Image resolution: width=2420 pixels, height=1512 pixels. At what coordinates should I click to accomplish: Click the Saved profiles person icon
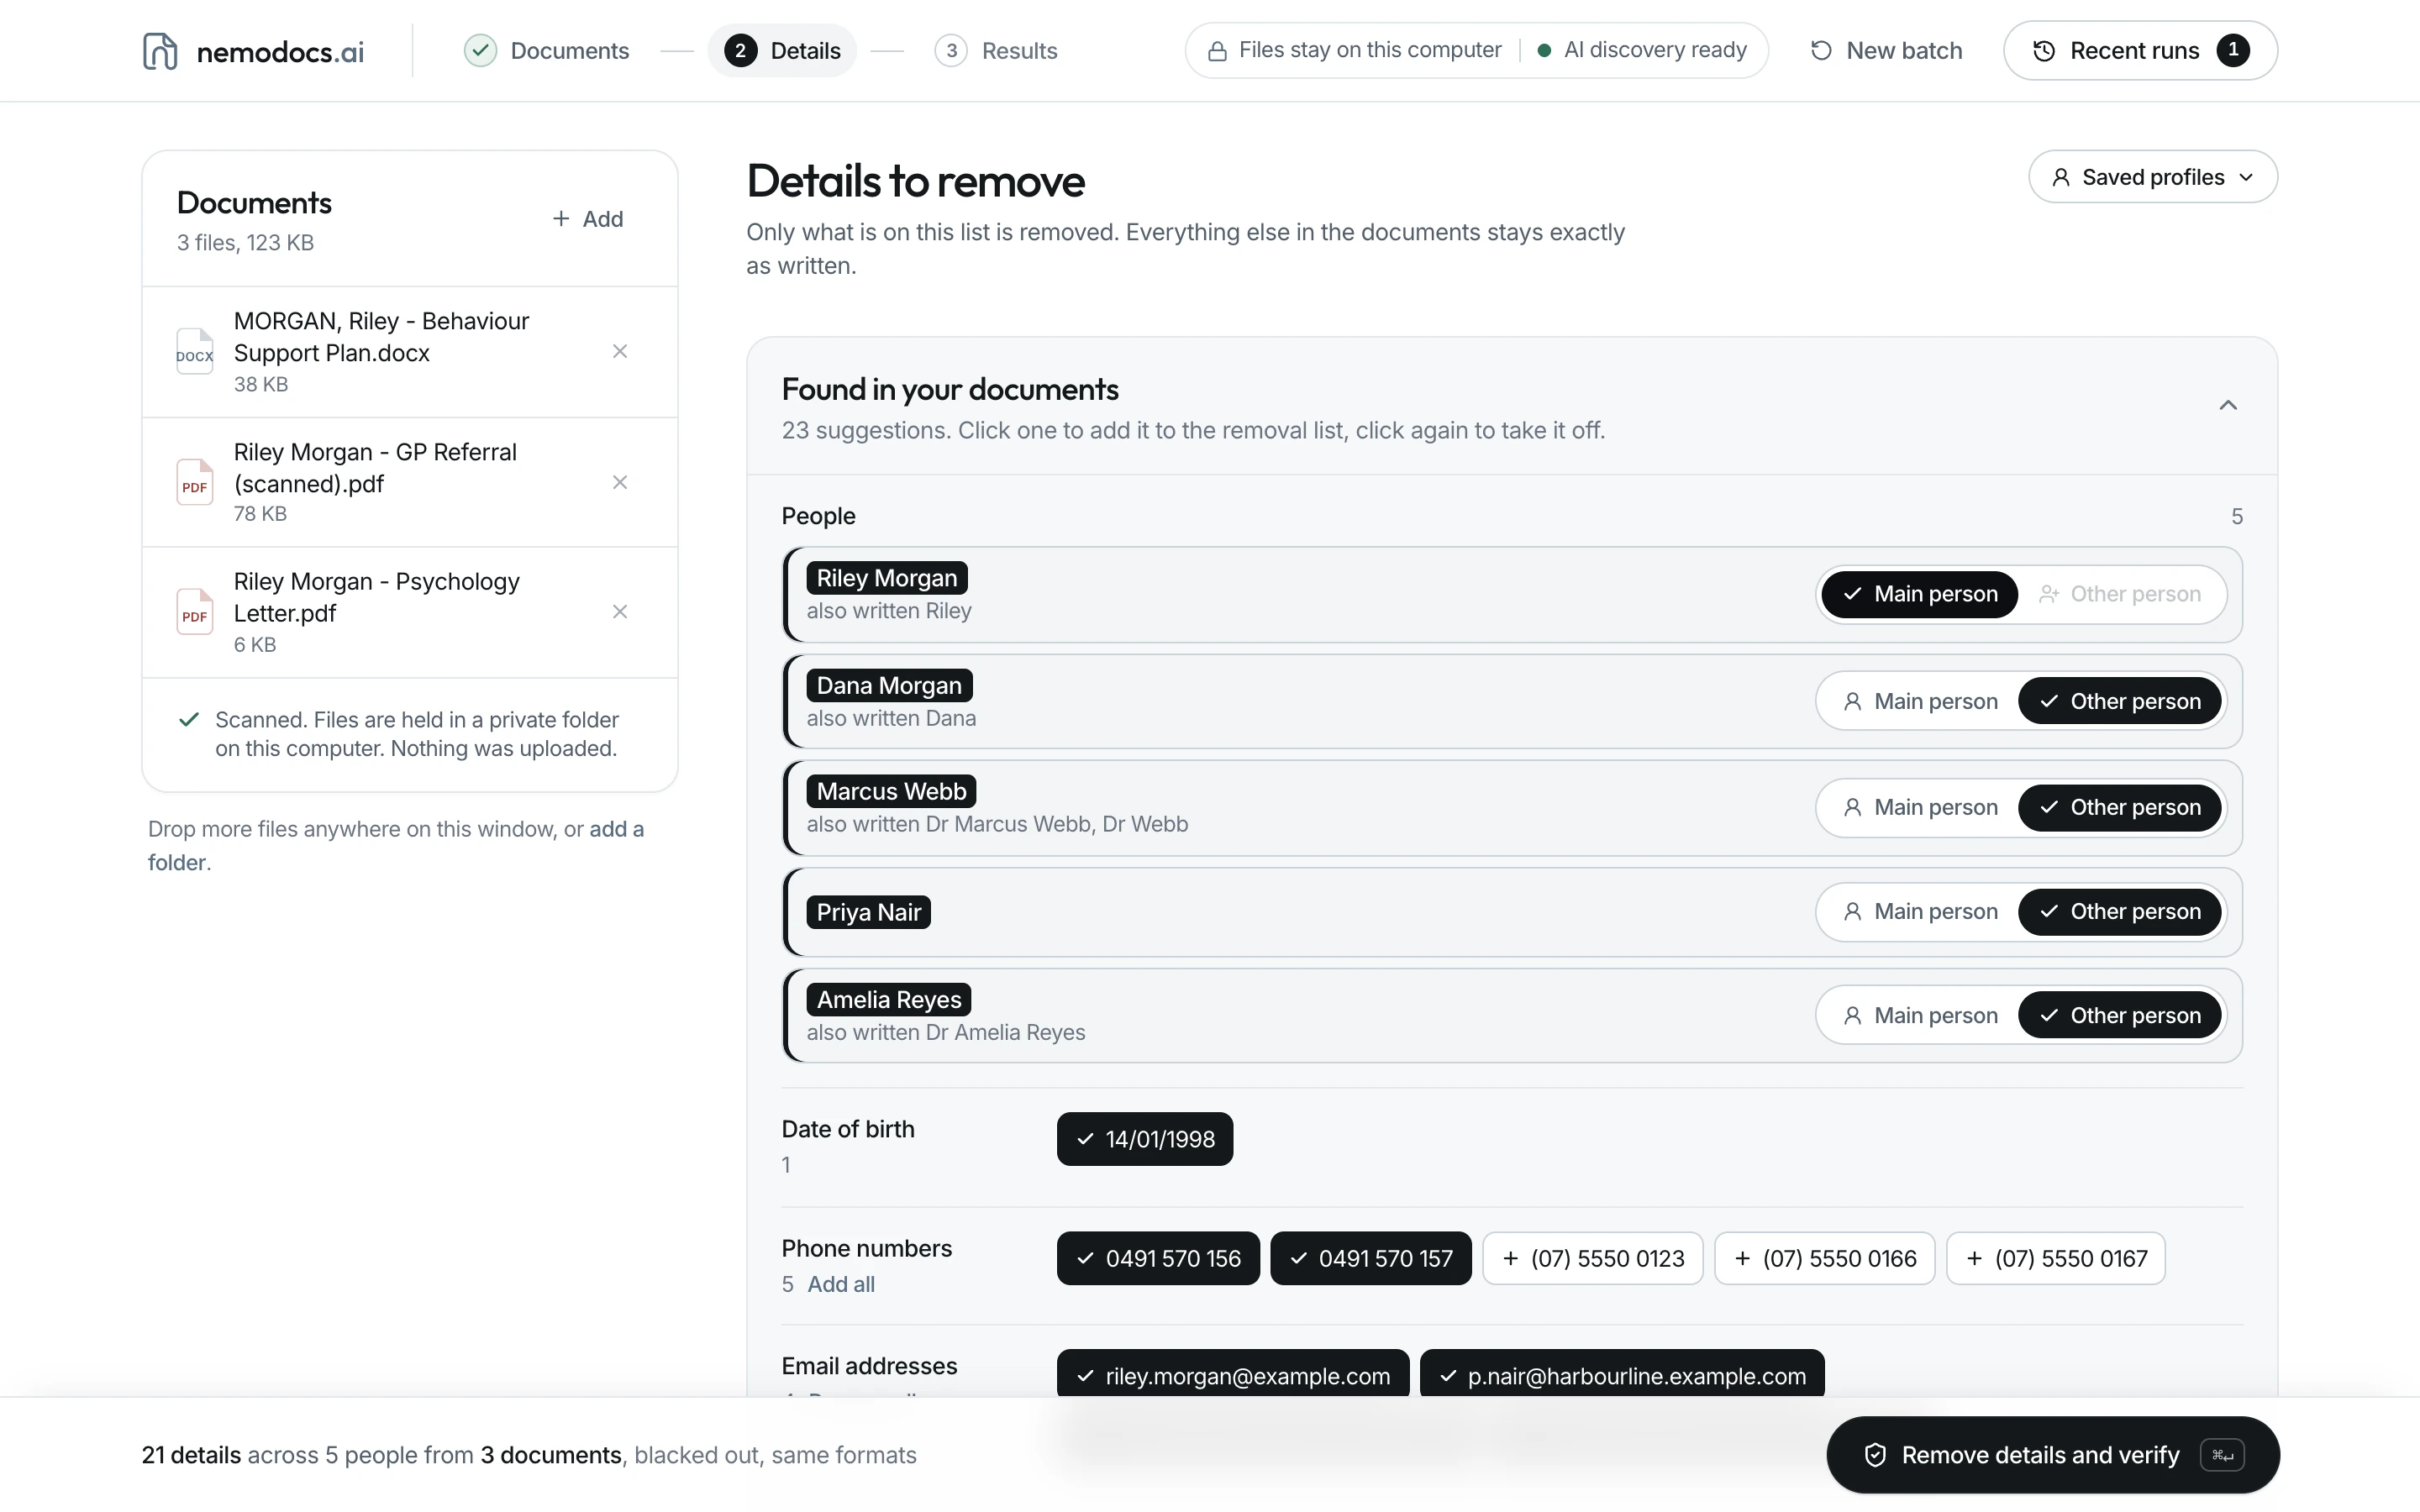pos(2061,177)
